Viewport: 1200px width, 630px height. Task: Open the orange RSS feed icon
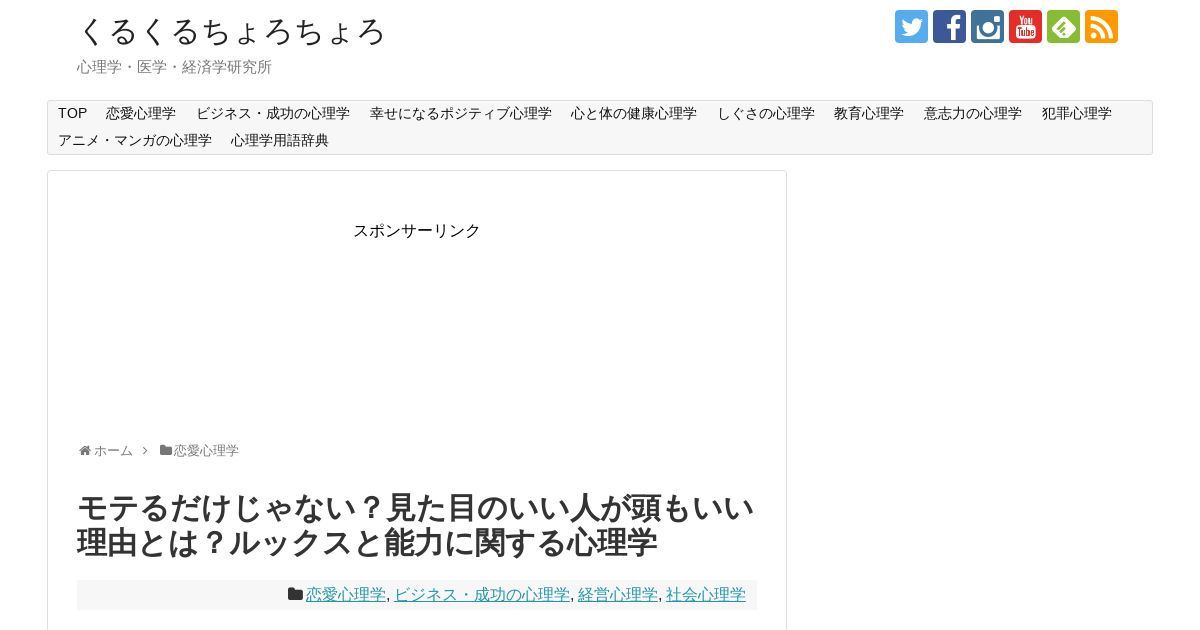pos(1101,26)
